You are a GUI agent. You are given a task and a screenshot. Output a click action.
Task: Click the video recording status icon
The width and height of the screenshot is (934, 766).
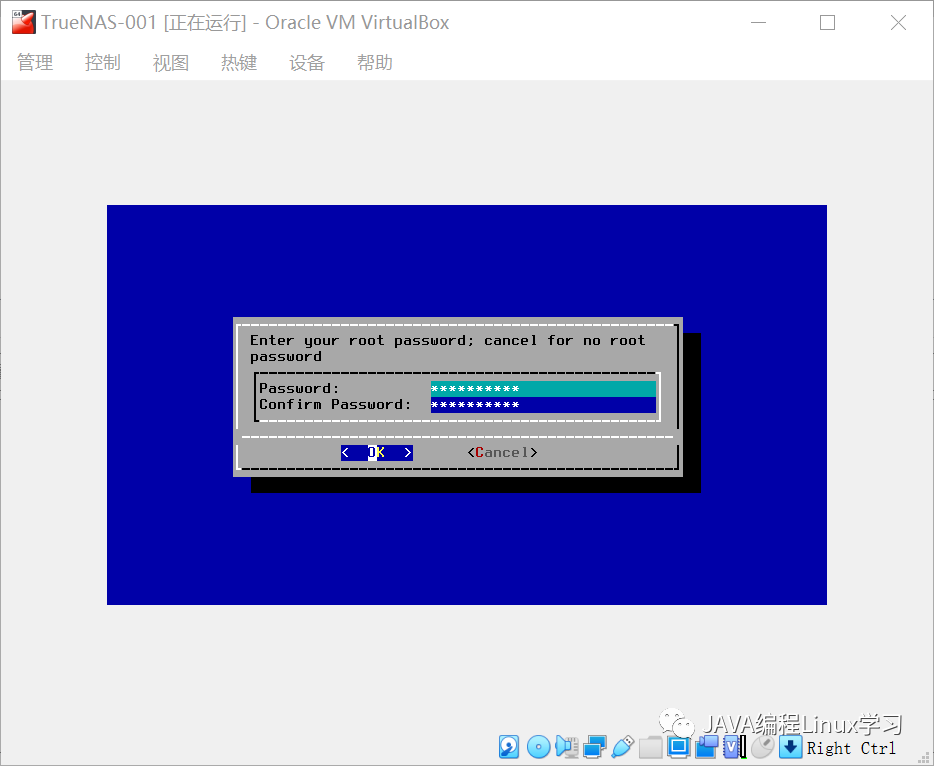[x=706, y=747]
